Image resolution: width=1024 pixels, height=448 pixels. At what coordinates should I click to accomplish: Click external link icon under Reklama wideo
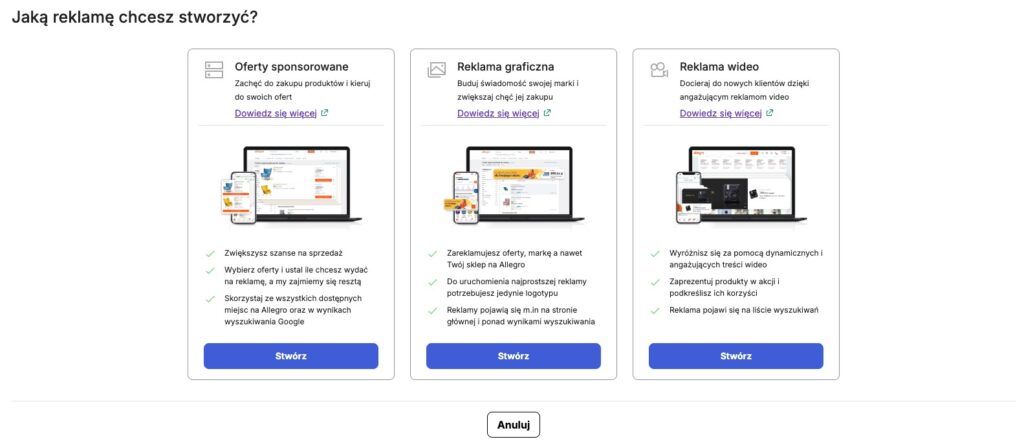point(769,113)
